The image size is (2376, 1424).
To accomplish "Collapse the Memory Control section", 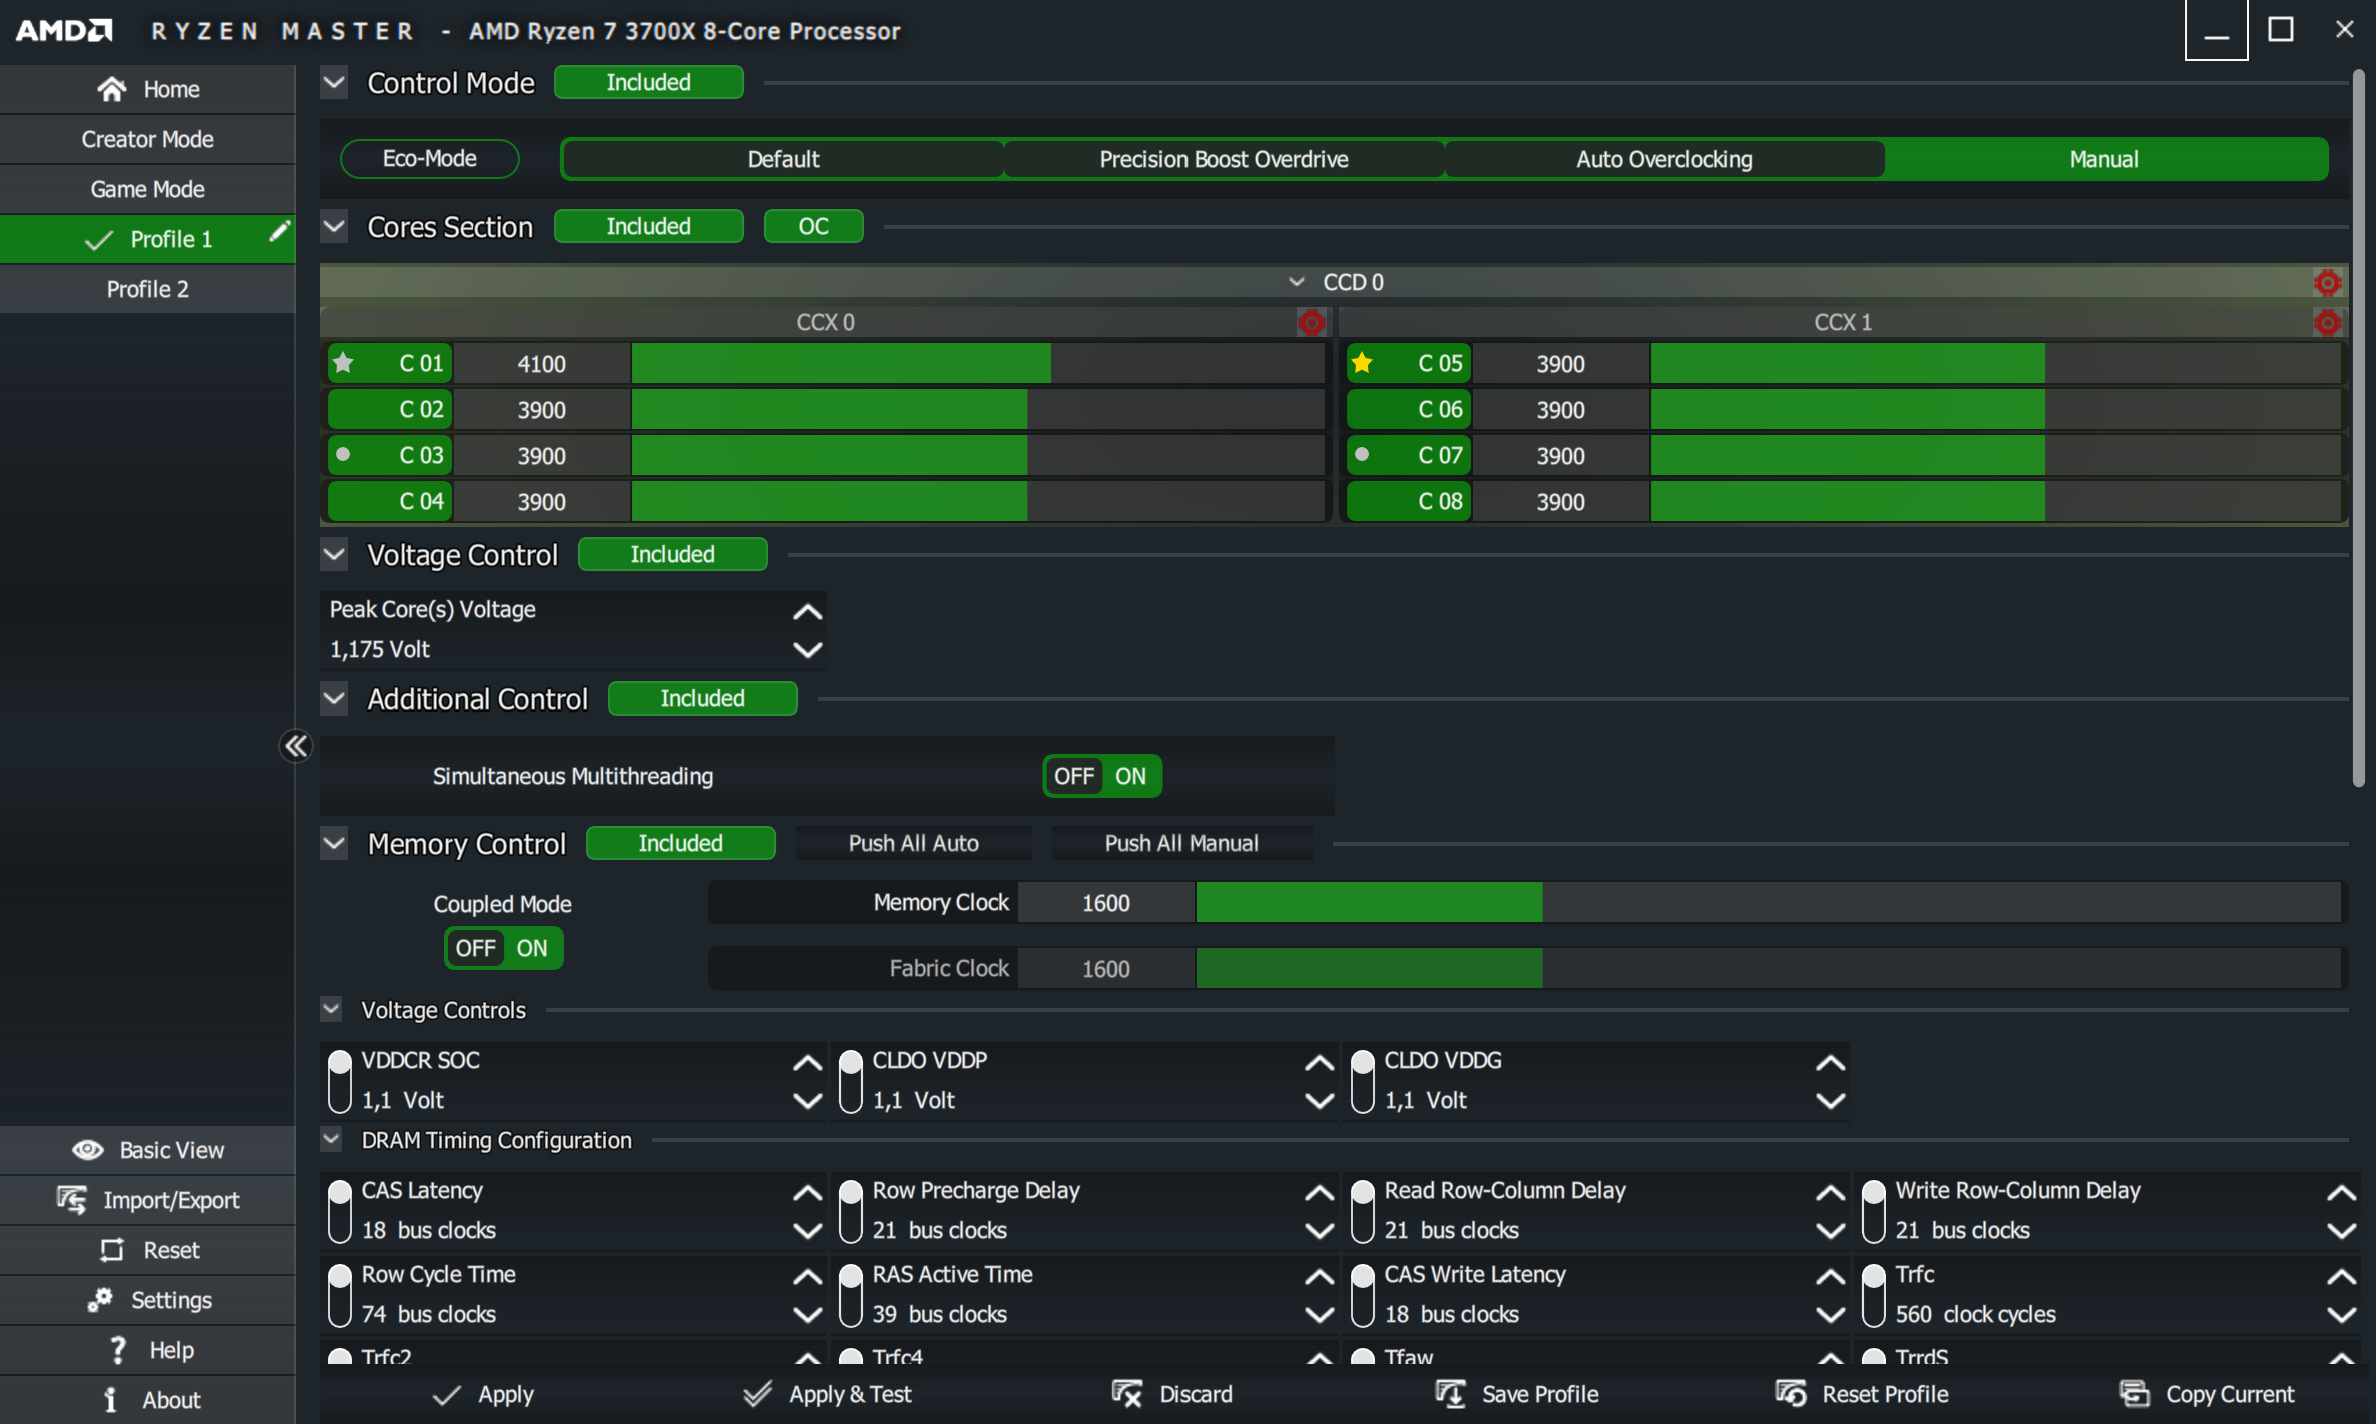I will [x=334, y=843].
